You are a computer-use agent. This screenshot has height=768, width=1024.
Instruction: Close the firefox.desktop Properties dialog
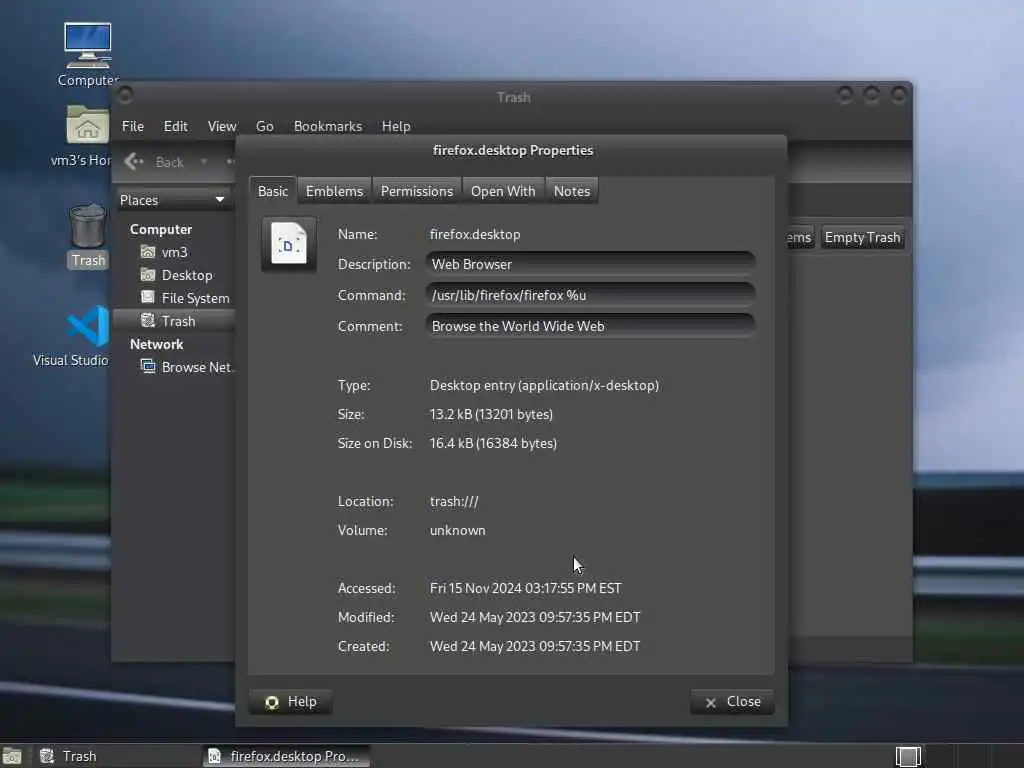tap(732, 701)
